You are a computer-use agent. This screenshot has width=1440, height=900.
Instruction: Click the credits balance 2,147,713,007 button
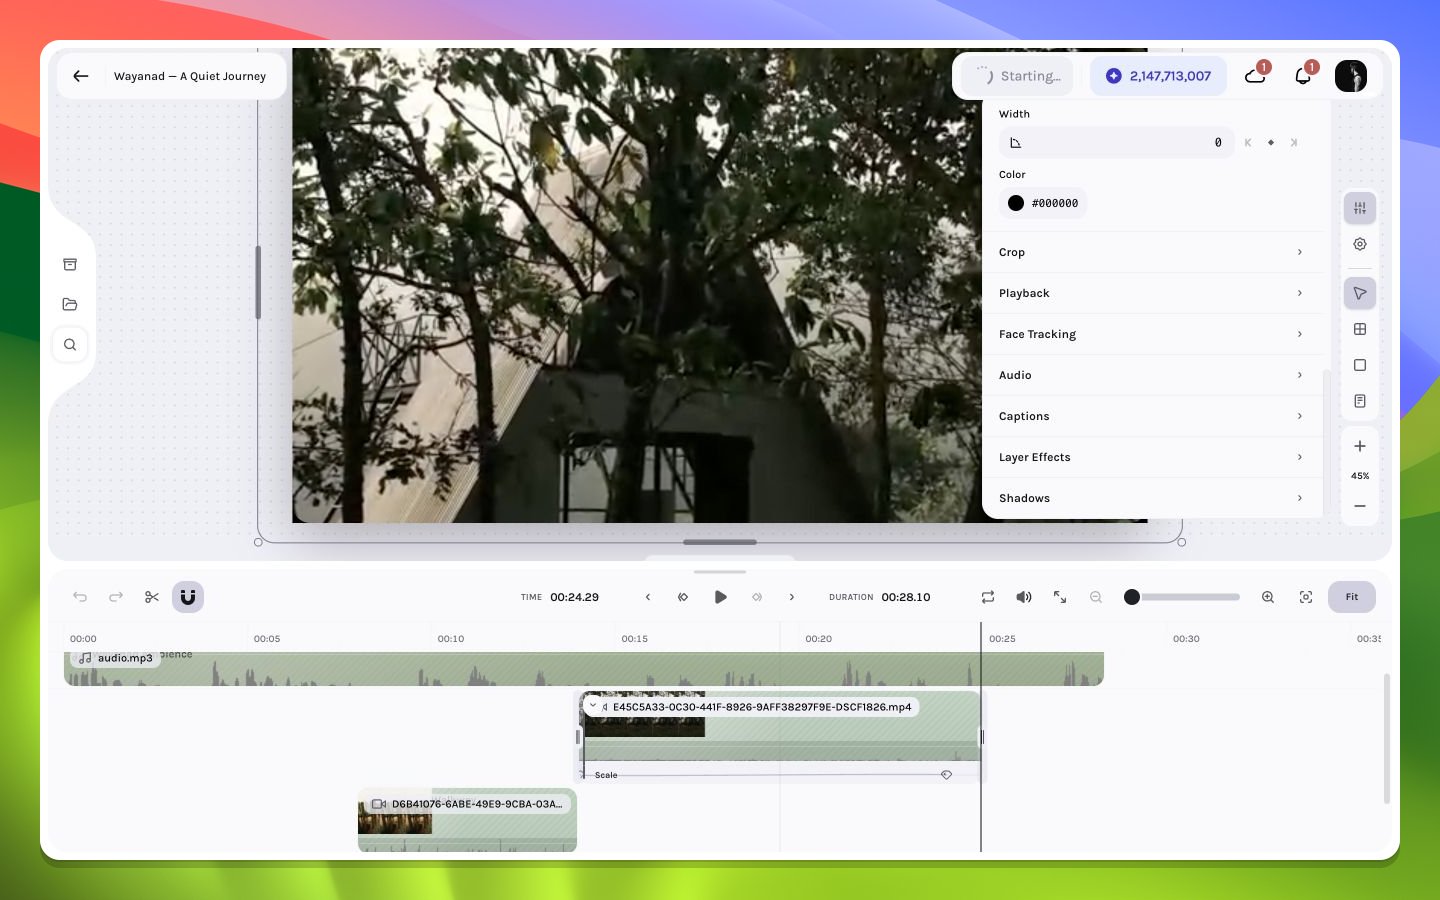tap(1158, 76)
